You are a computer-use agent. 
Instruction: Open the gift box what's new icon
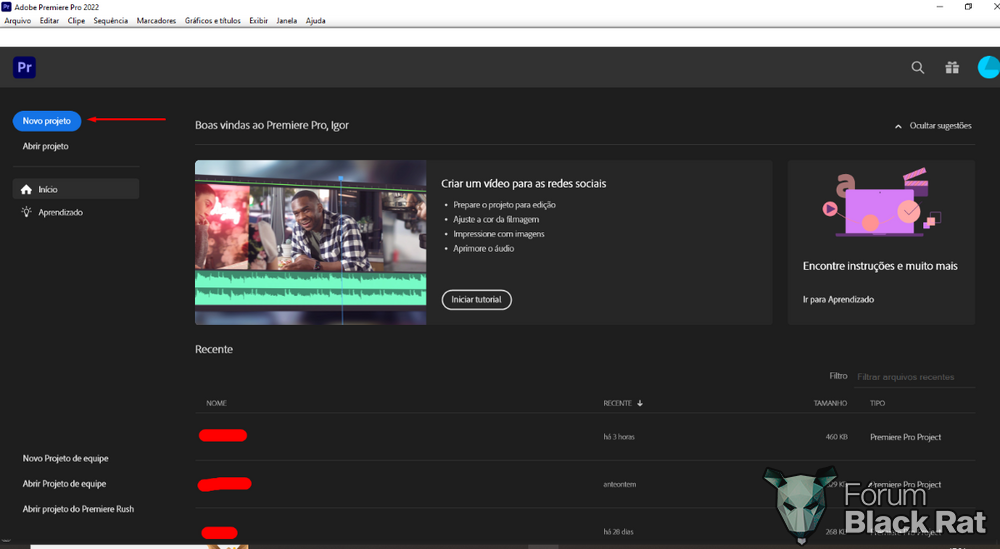click(952, 68)
